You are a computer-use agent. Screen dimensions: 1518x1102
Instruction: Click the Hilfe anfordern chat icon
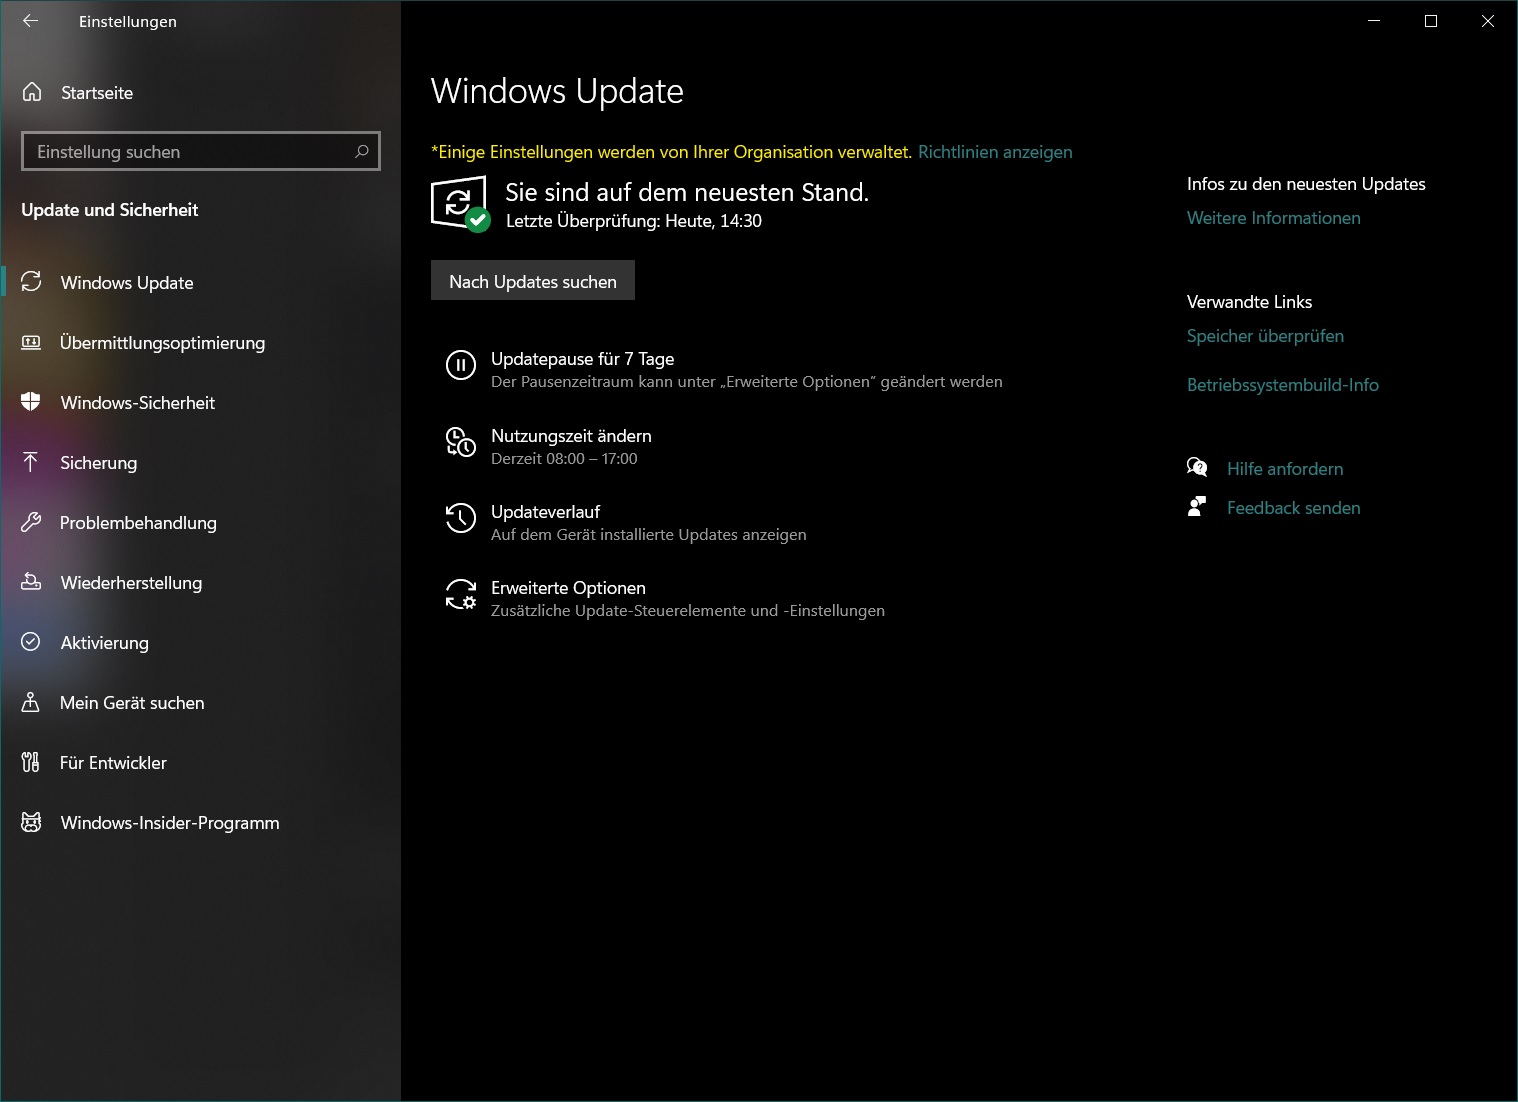click(1197, 468)
